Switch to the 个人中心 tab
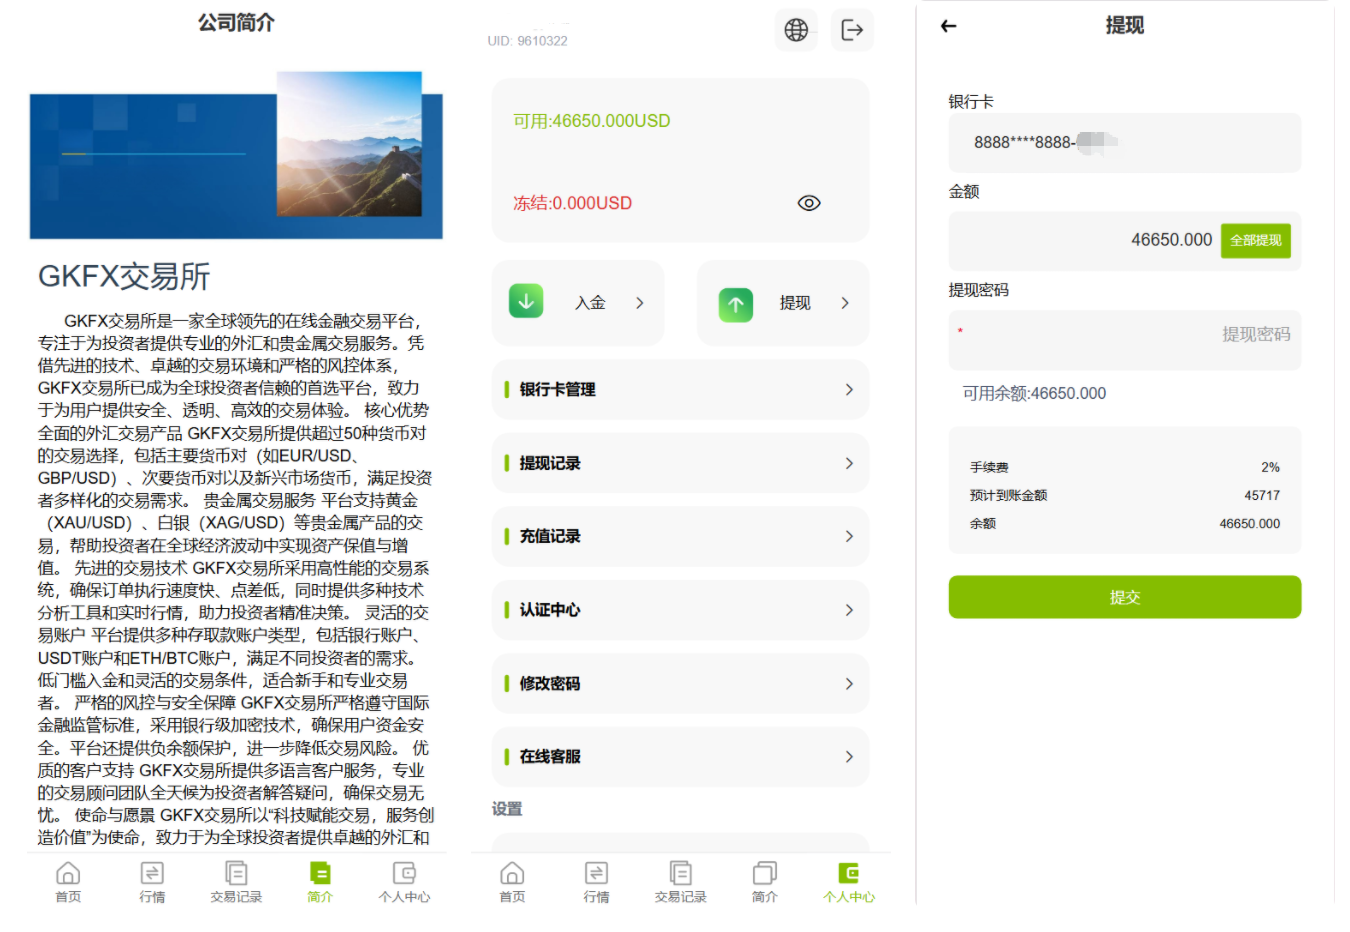The image size is (1350, 932). tap(848, 880)
